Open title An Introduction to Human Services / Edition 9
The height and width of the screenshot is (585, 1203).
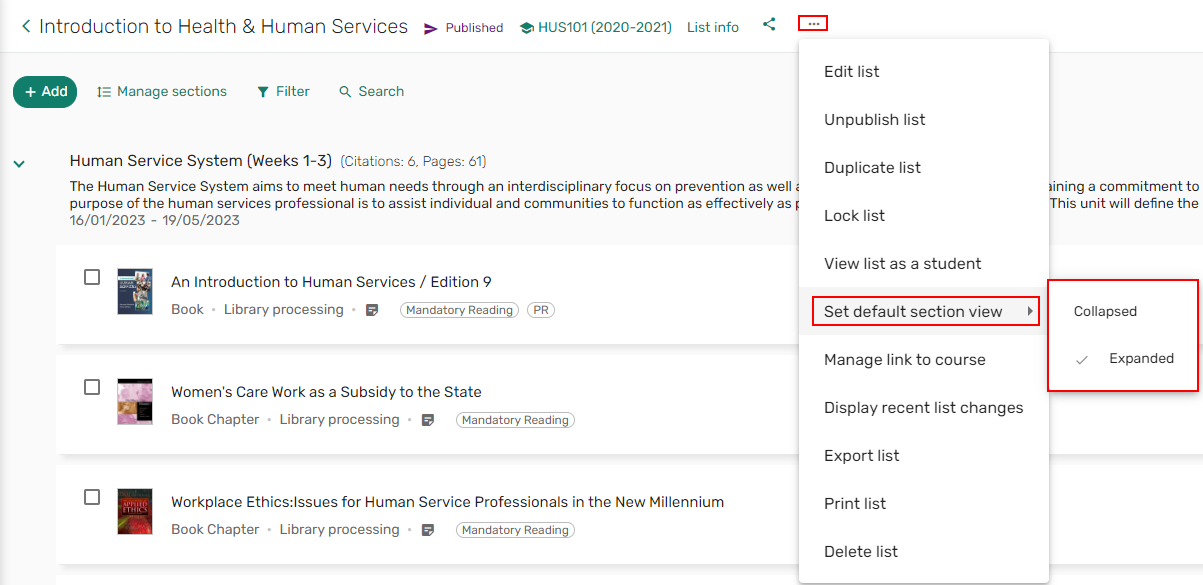331,282
